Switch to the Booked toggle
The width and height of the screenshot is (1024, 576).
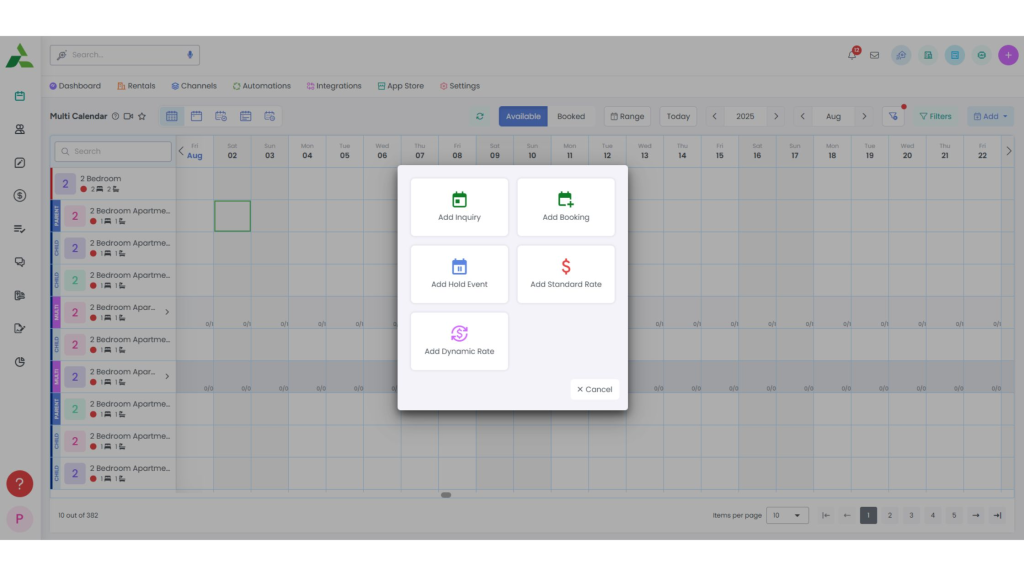click(571, 116)
